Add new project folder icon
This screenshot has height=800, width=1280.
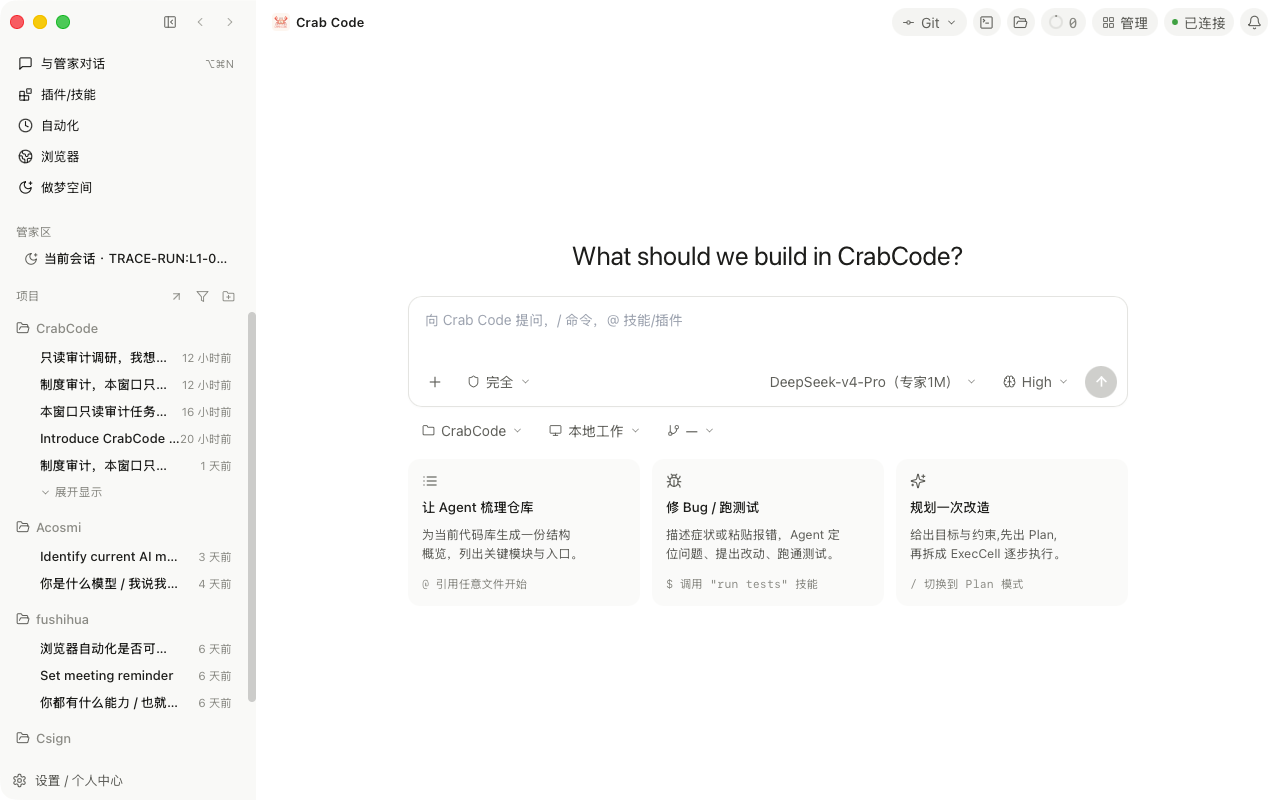click(228, 296)
